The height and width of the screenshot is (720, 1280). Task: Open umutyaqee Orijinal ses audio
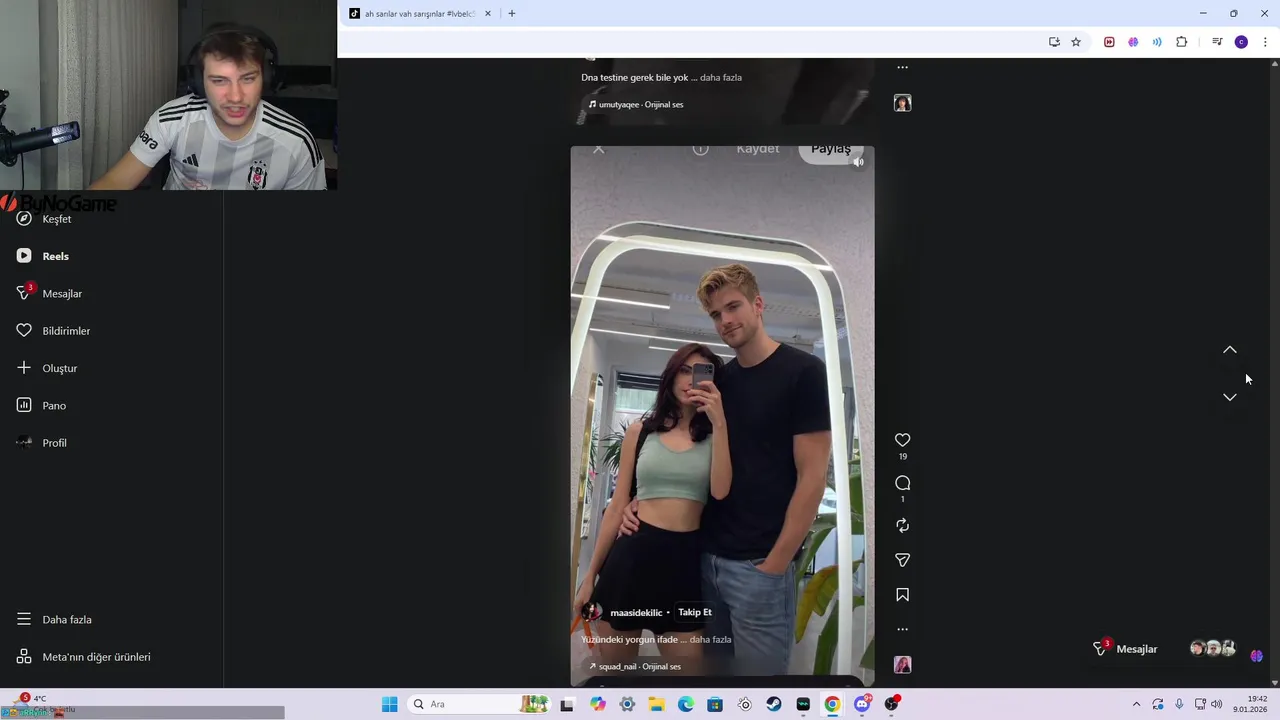click(x=636, y=104)
